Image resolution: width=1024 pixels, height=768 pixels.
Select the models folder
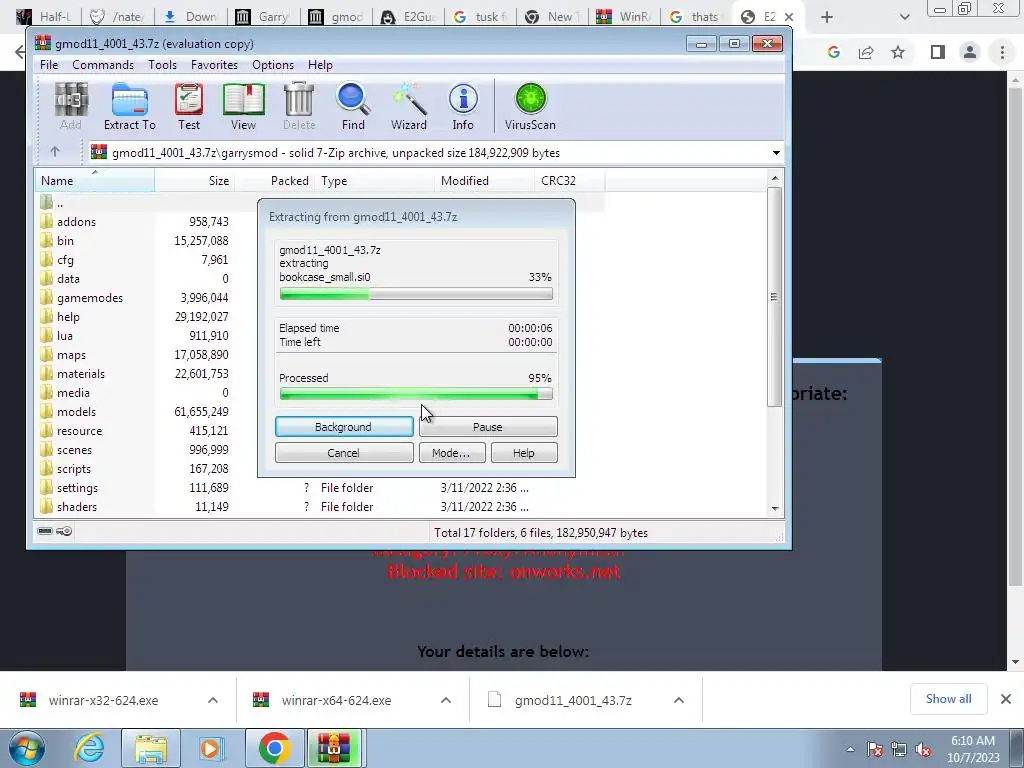click(76, 411)
